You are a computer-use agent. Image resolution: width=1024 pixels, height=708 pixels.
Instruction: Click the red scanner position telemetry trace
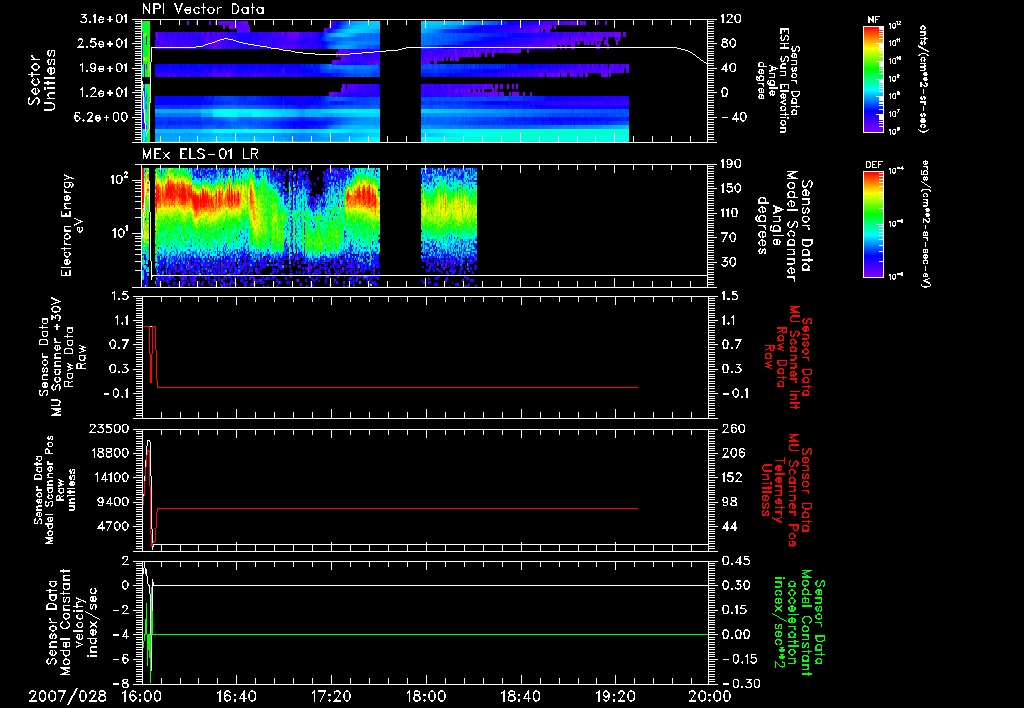[x=397, y=508]
